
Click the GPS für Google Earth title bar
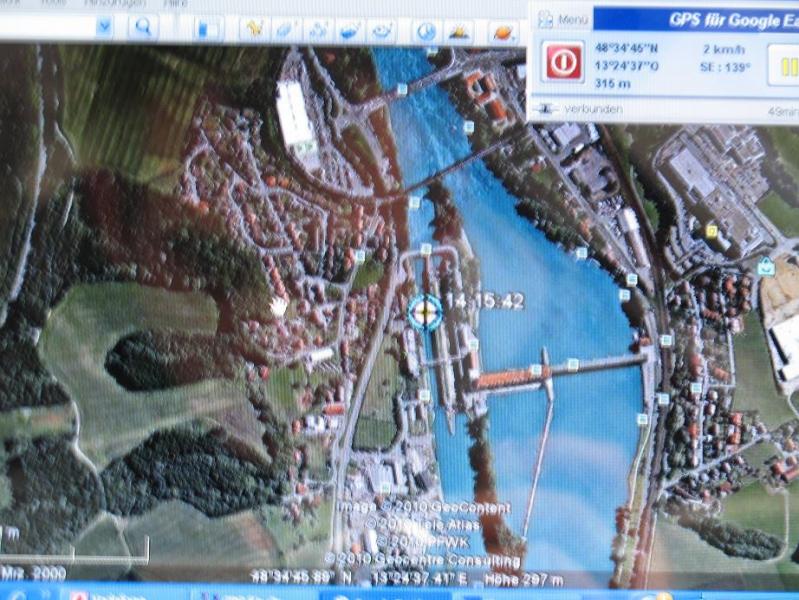(x=720, y=17)
